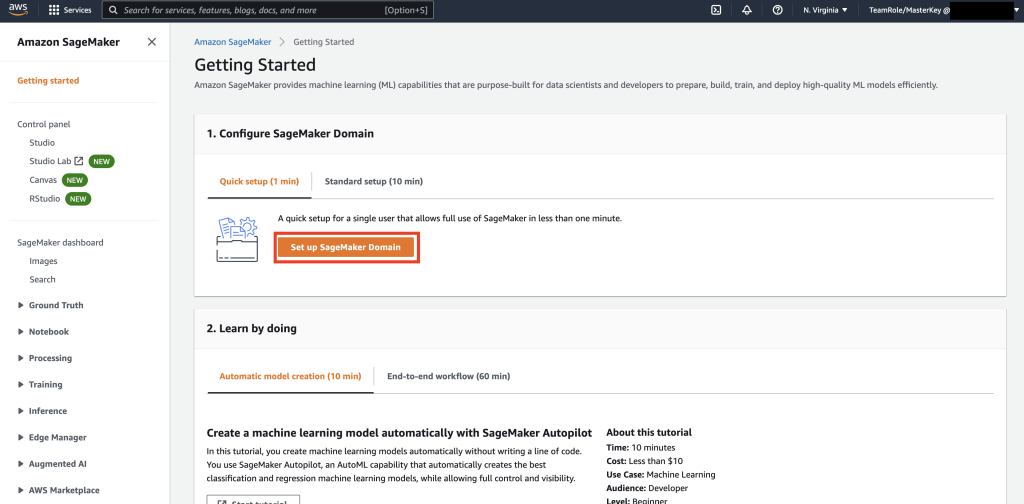This screenshot has width=1024, height=504.
Task: Expand the Notebook section
Action: (x=44, y=332)
